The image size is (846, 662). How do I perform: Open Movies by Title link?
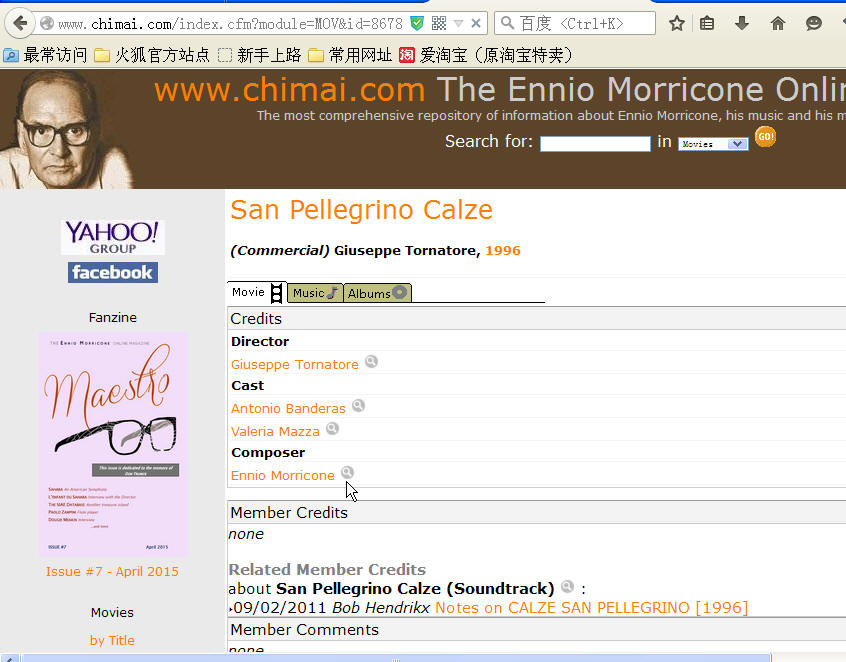(x=112, y=640)
